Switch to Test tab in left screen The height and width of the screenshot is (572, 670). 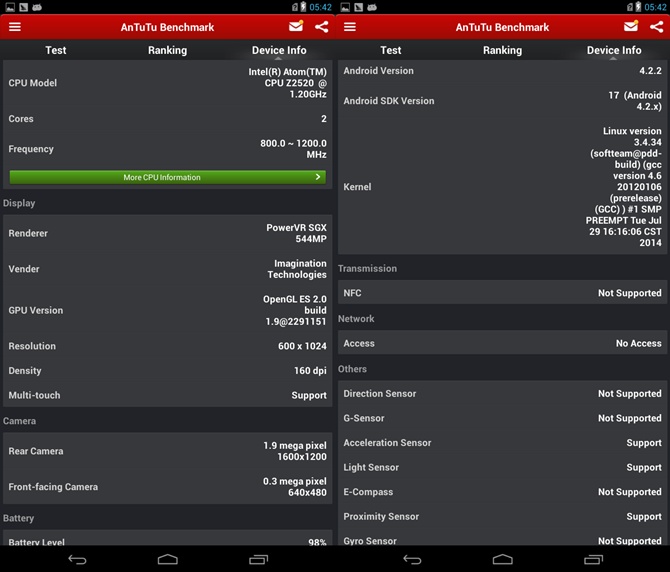(x=56, y=50)
